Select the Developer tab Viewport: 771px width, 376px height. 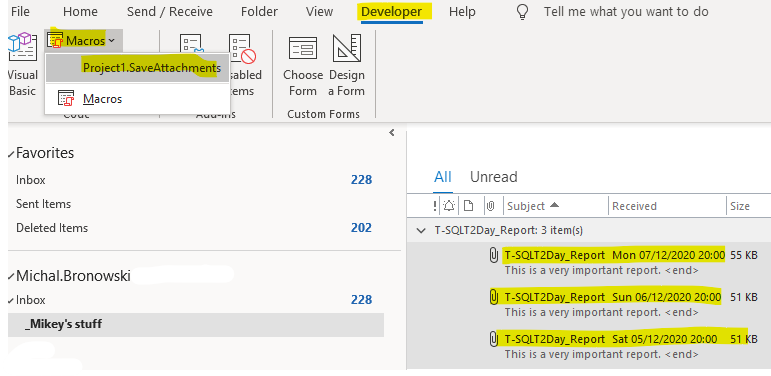point(391,11)
